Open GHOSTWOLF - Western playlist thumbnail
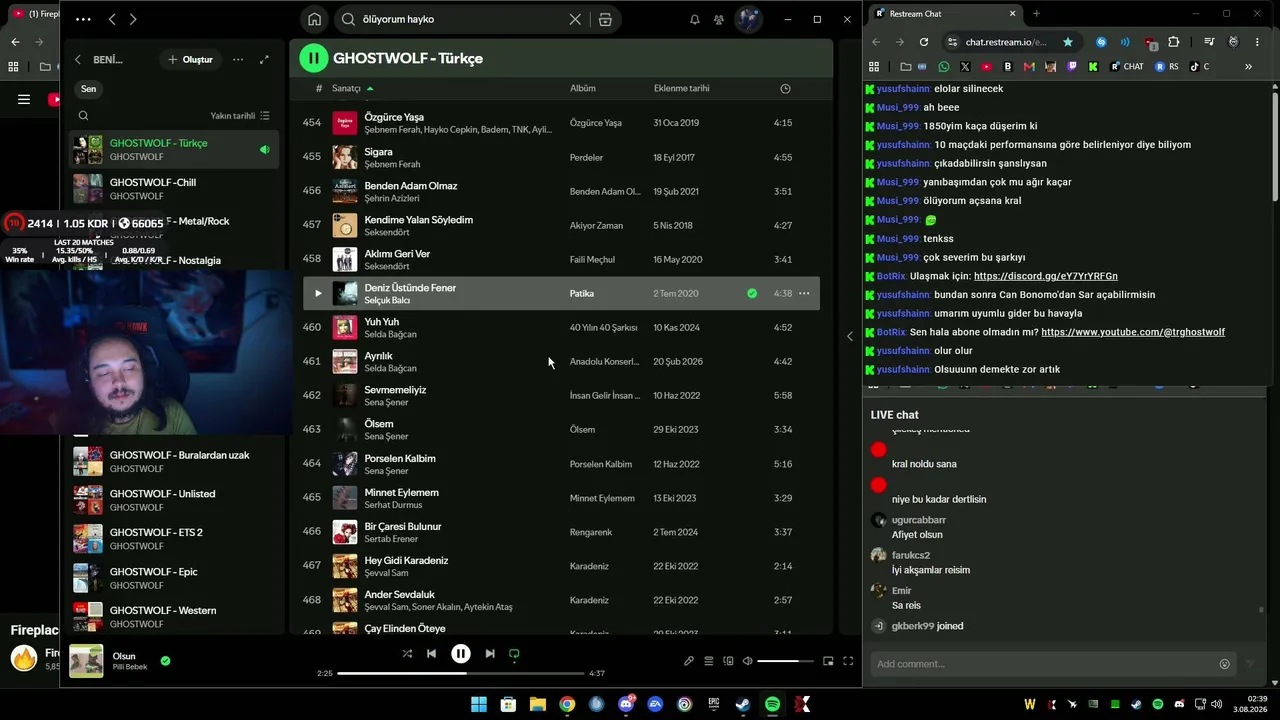The height and width of the screenshot is (720, 1280). click(x=88, y=617)
